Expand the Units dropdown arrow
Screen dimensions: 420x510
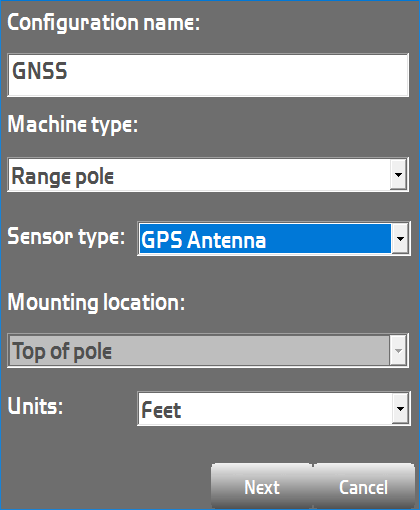tap(400, 409)
